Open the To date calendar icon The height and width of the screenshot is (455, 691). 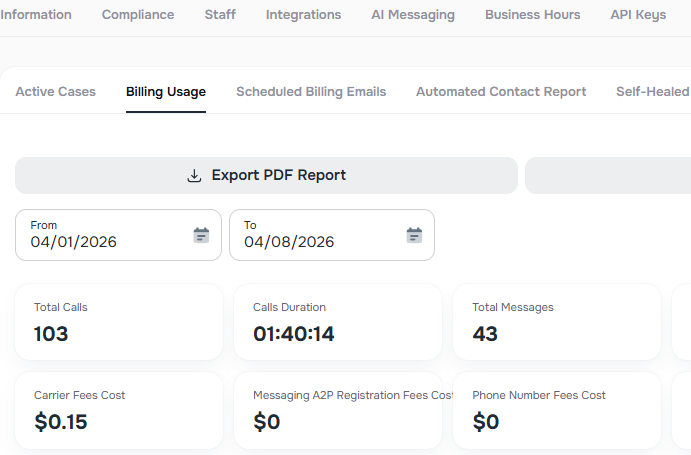coord(414,235)
